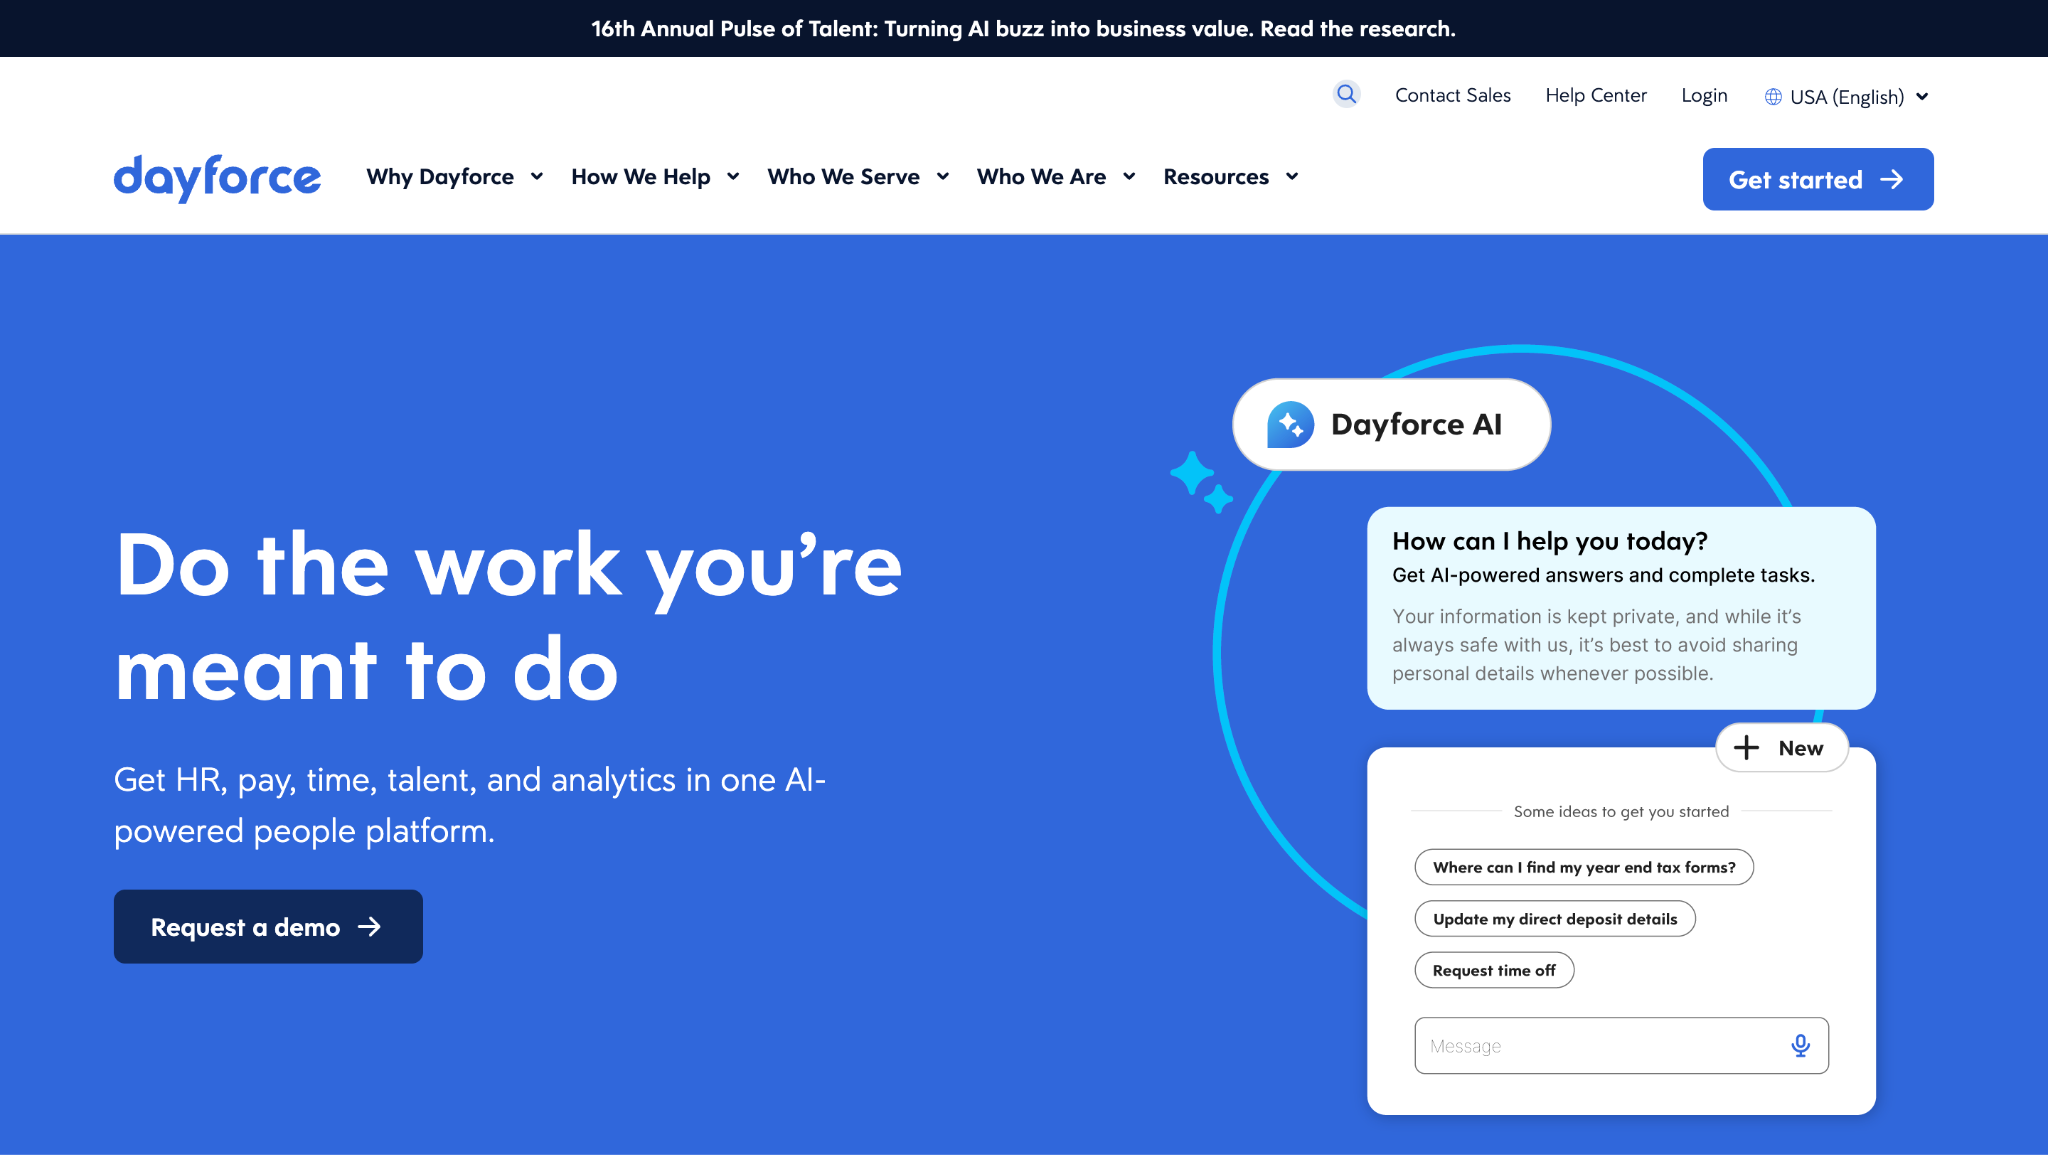Click the plus icon on New button

[1746, 748]
